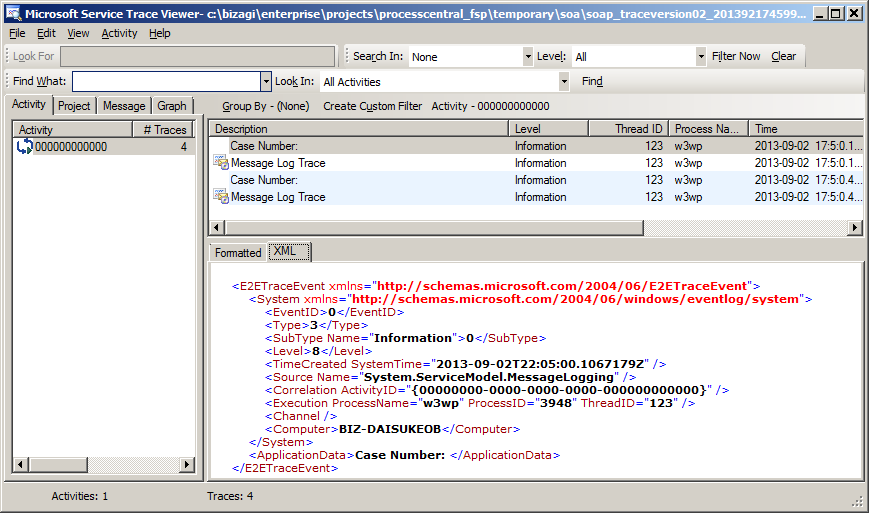Click the Activity - 000000000000 toolbar label
The height and width of the screenshot is (513, 869).
[490, 106]
